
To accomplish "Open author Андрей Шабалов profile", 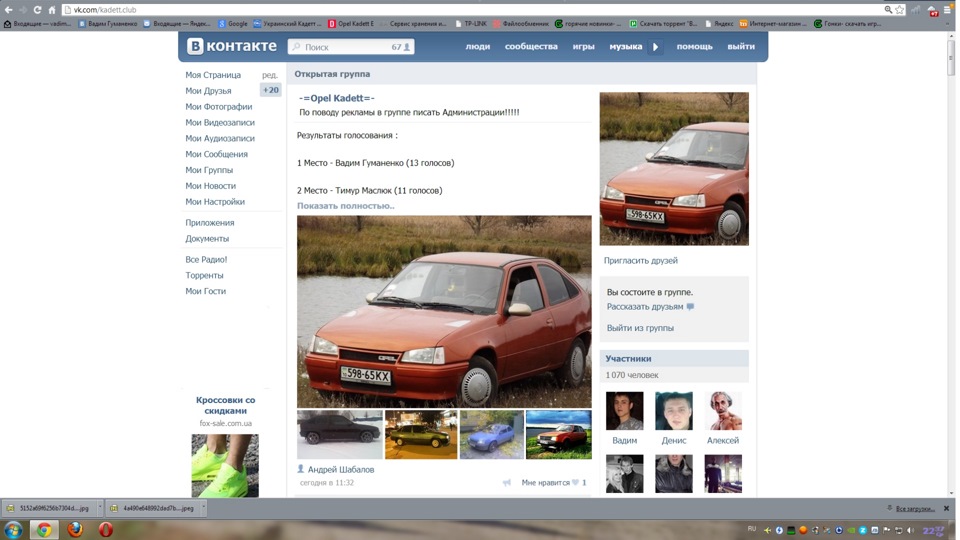I will pyautogui.click(x=340, y=470).
